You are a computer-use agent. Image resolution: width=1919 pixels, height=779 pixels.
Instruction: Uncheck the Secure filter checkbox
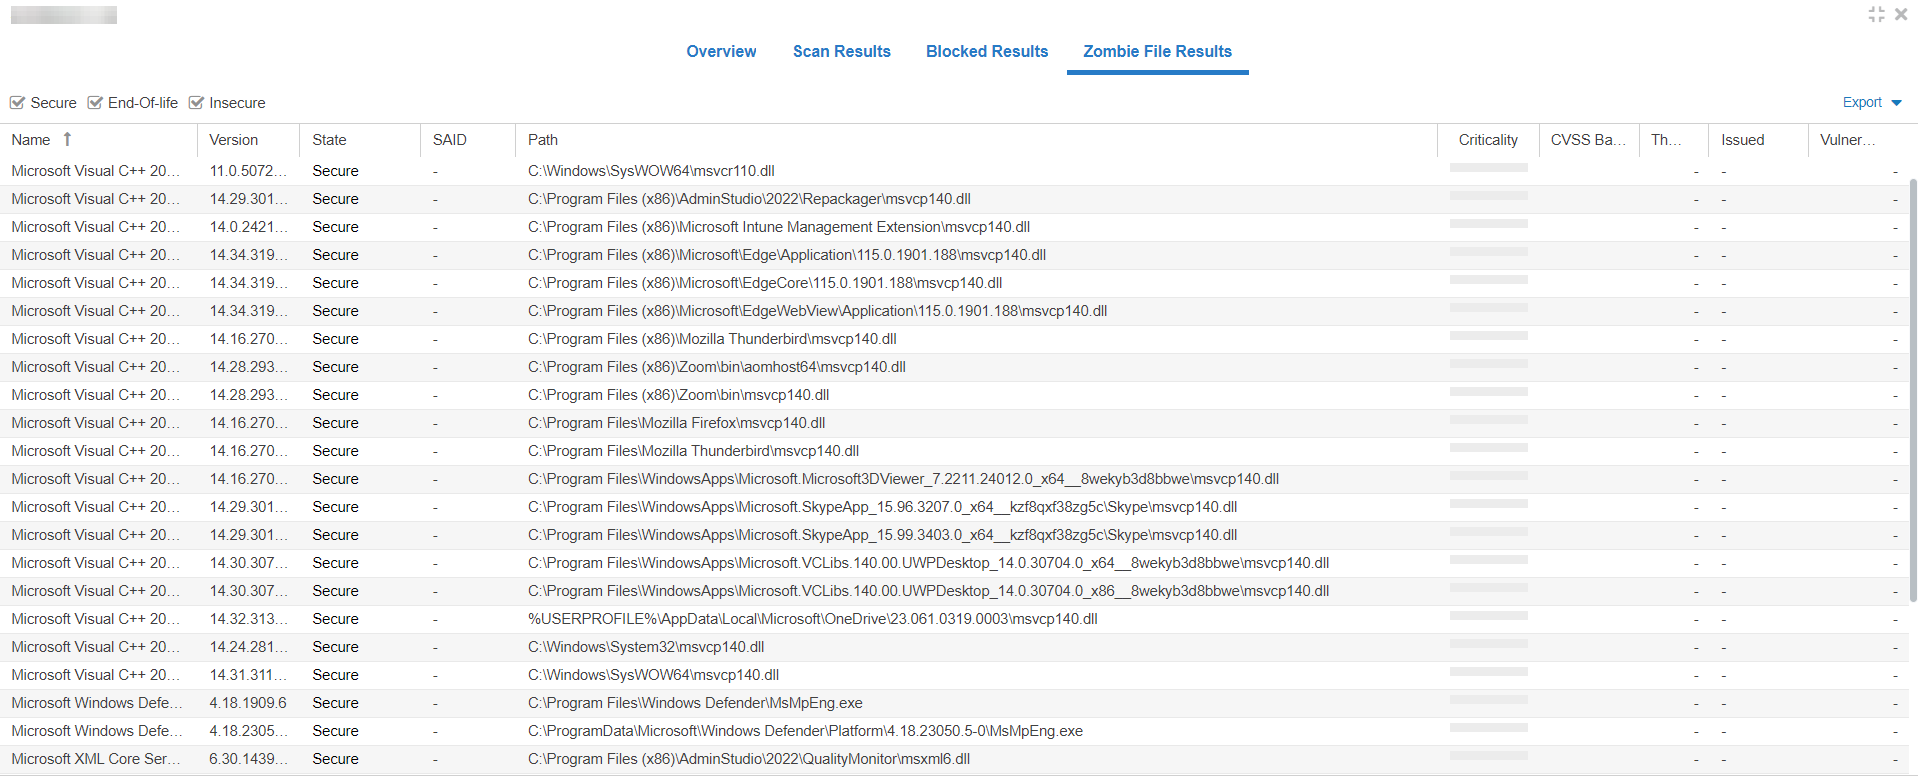coord(17,103)
